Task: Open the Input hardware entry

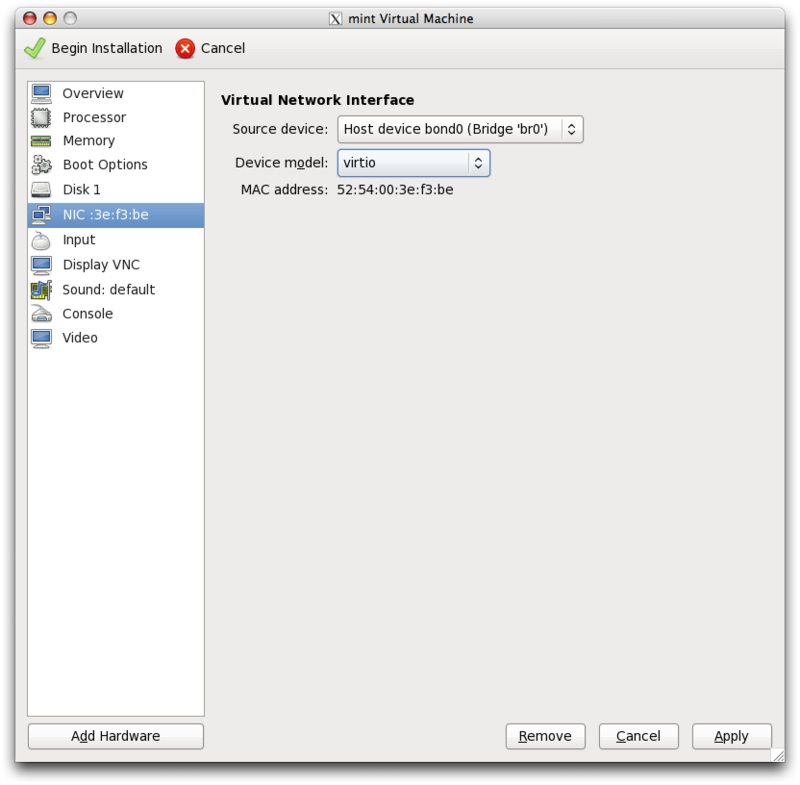Action: (x=116, y=240)
